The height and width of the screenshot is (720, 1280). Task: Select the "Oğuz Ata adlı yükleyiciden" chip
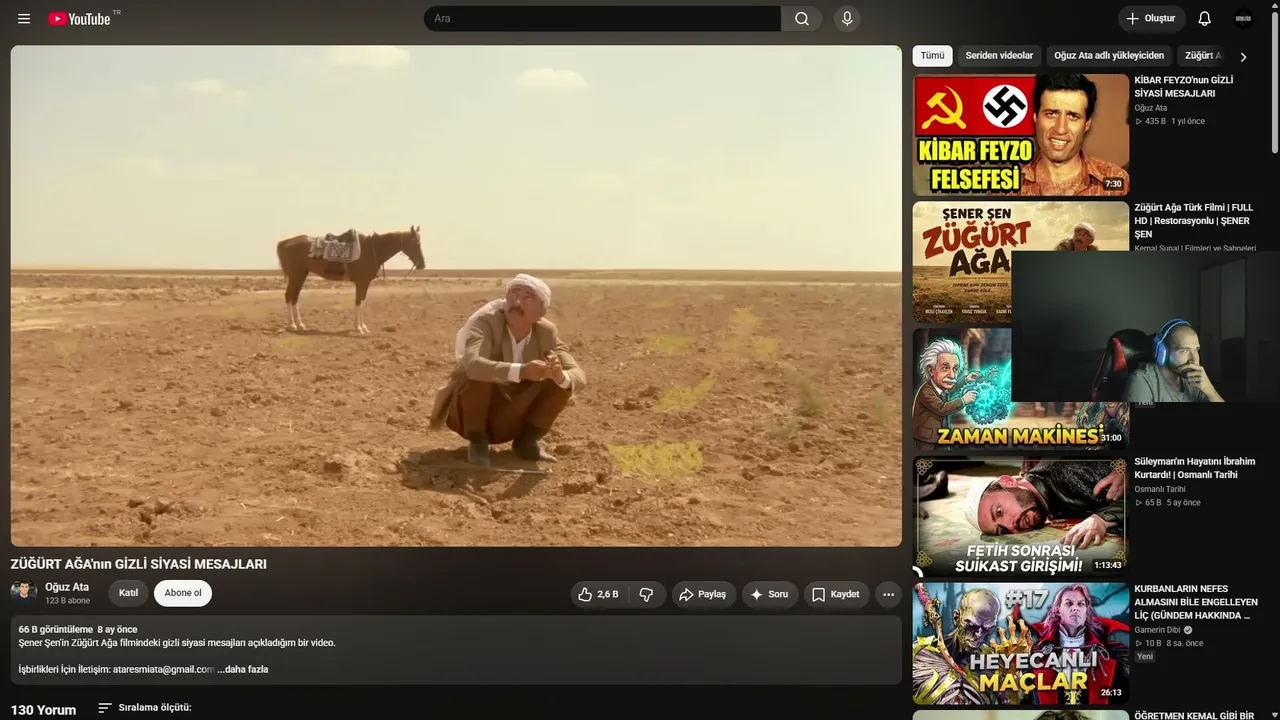pyautogui.click(x=1109, y=56)
